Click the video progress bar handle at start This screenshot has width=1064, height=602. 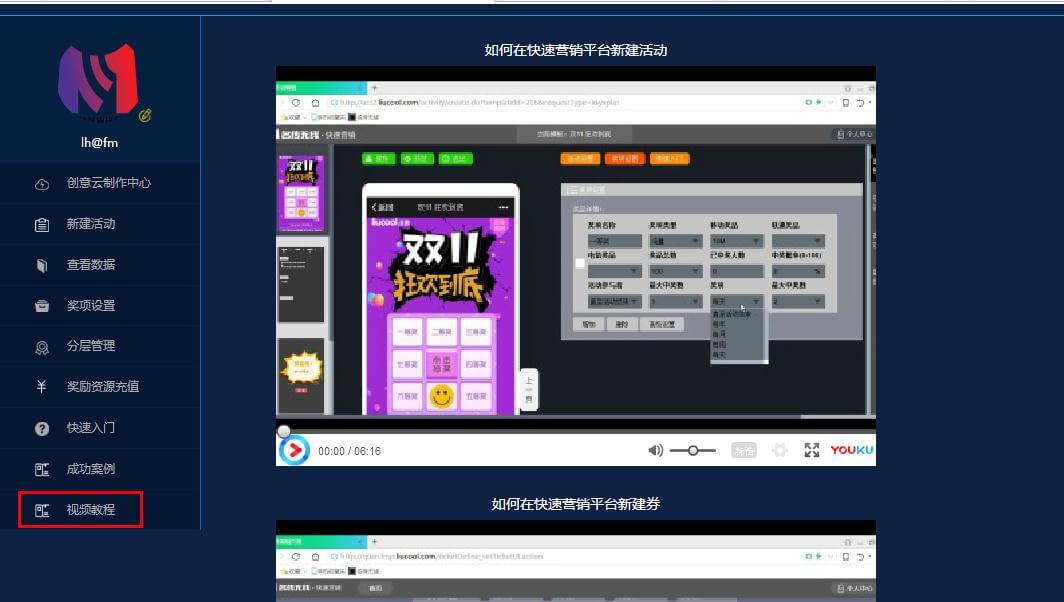[284, 431]
